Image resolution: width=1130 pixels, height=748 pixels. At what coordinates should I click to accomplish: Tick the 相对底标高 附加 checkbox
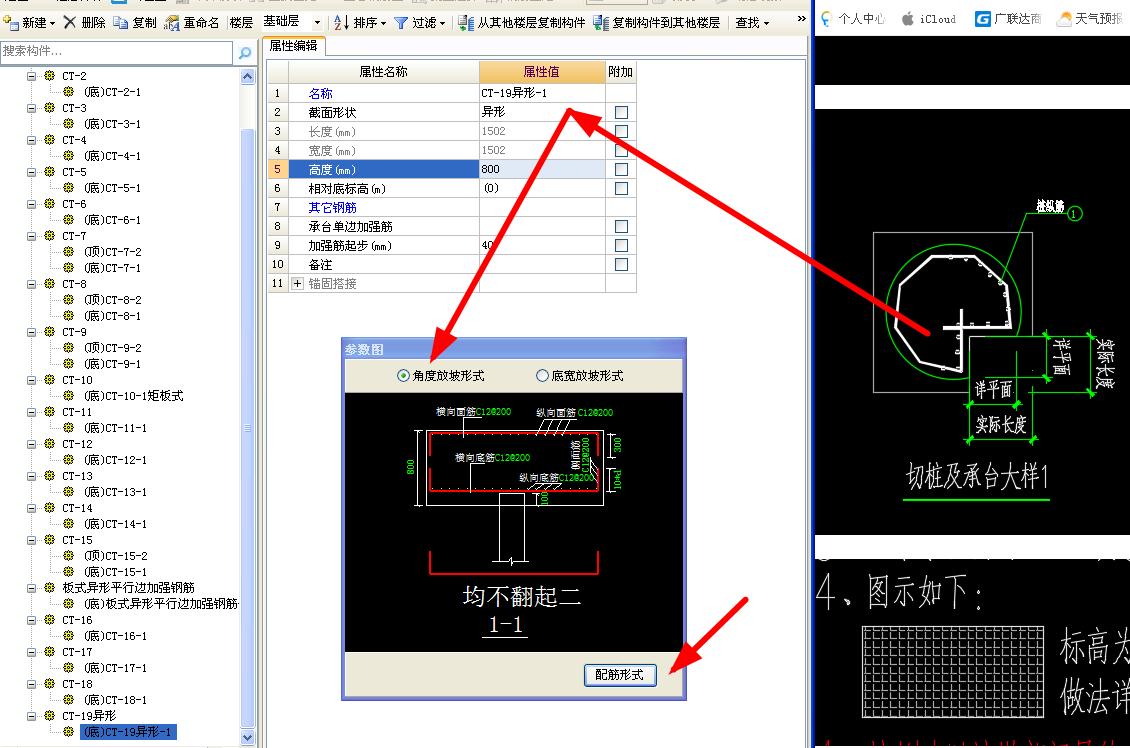click(621, 188)
